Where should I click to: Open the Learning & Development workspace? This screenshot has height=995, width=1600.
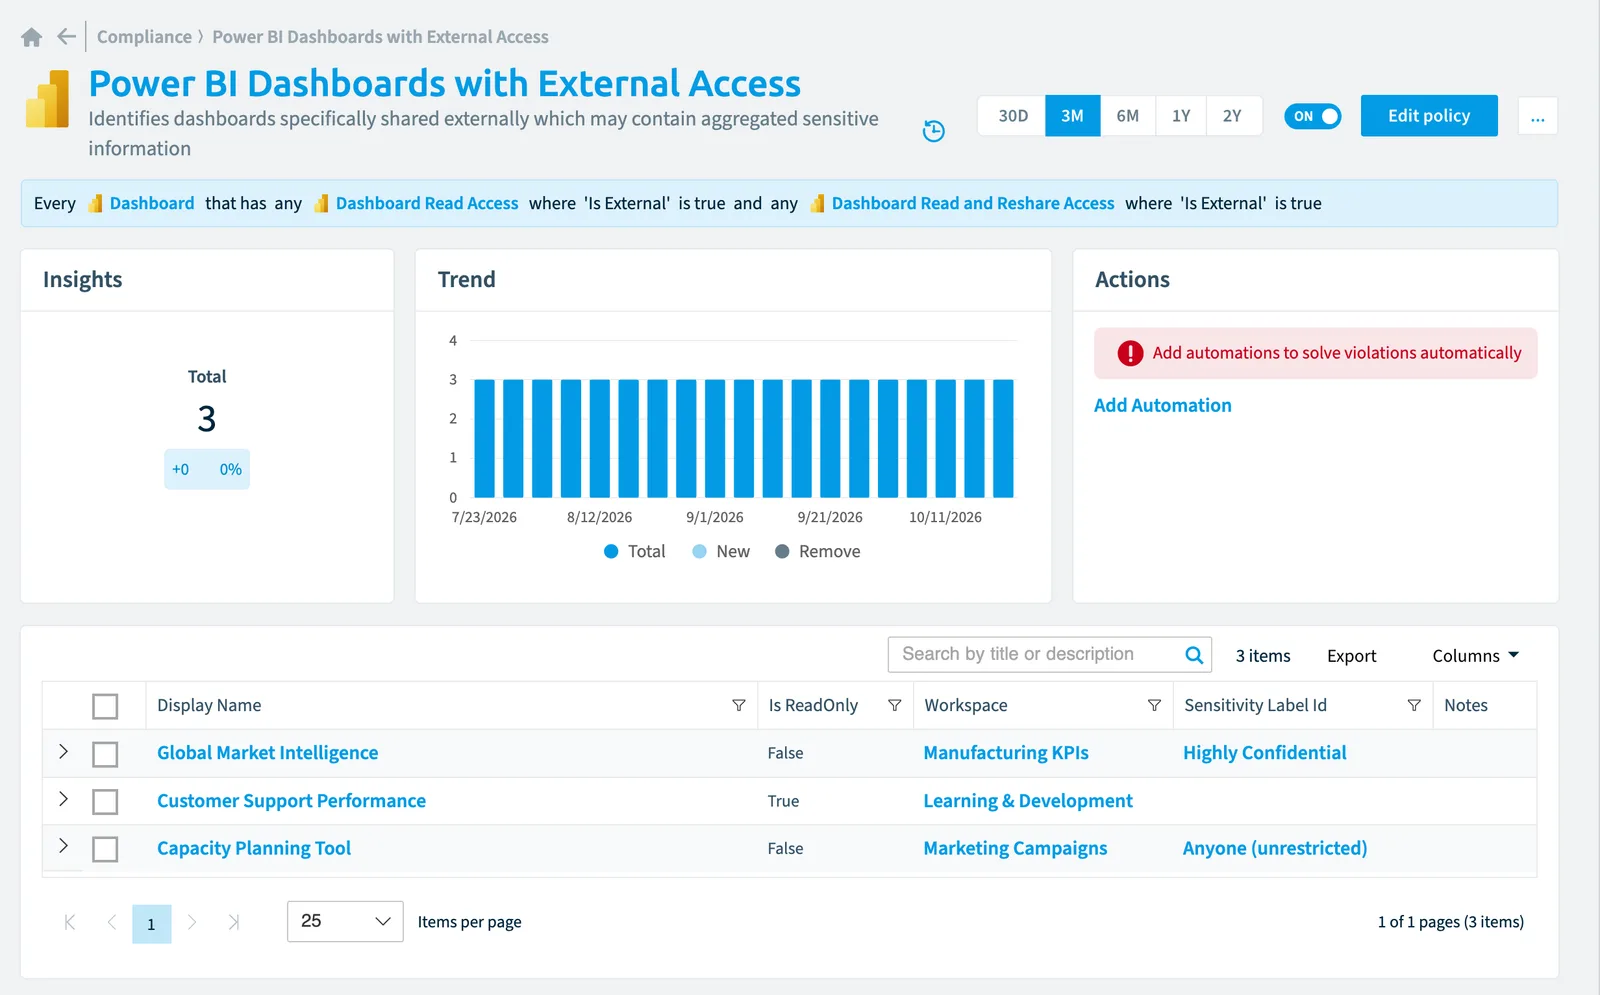coord(1028,801)
